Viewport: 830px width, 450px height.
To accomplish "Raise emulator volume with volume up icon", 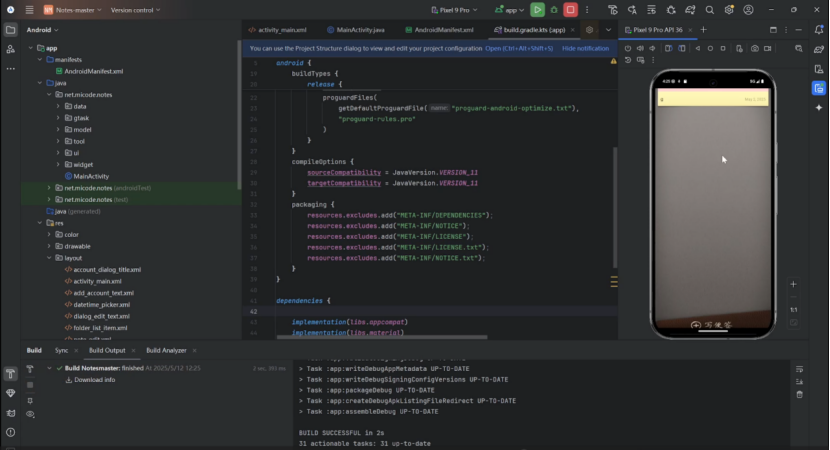I will pos(640,48).
